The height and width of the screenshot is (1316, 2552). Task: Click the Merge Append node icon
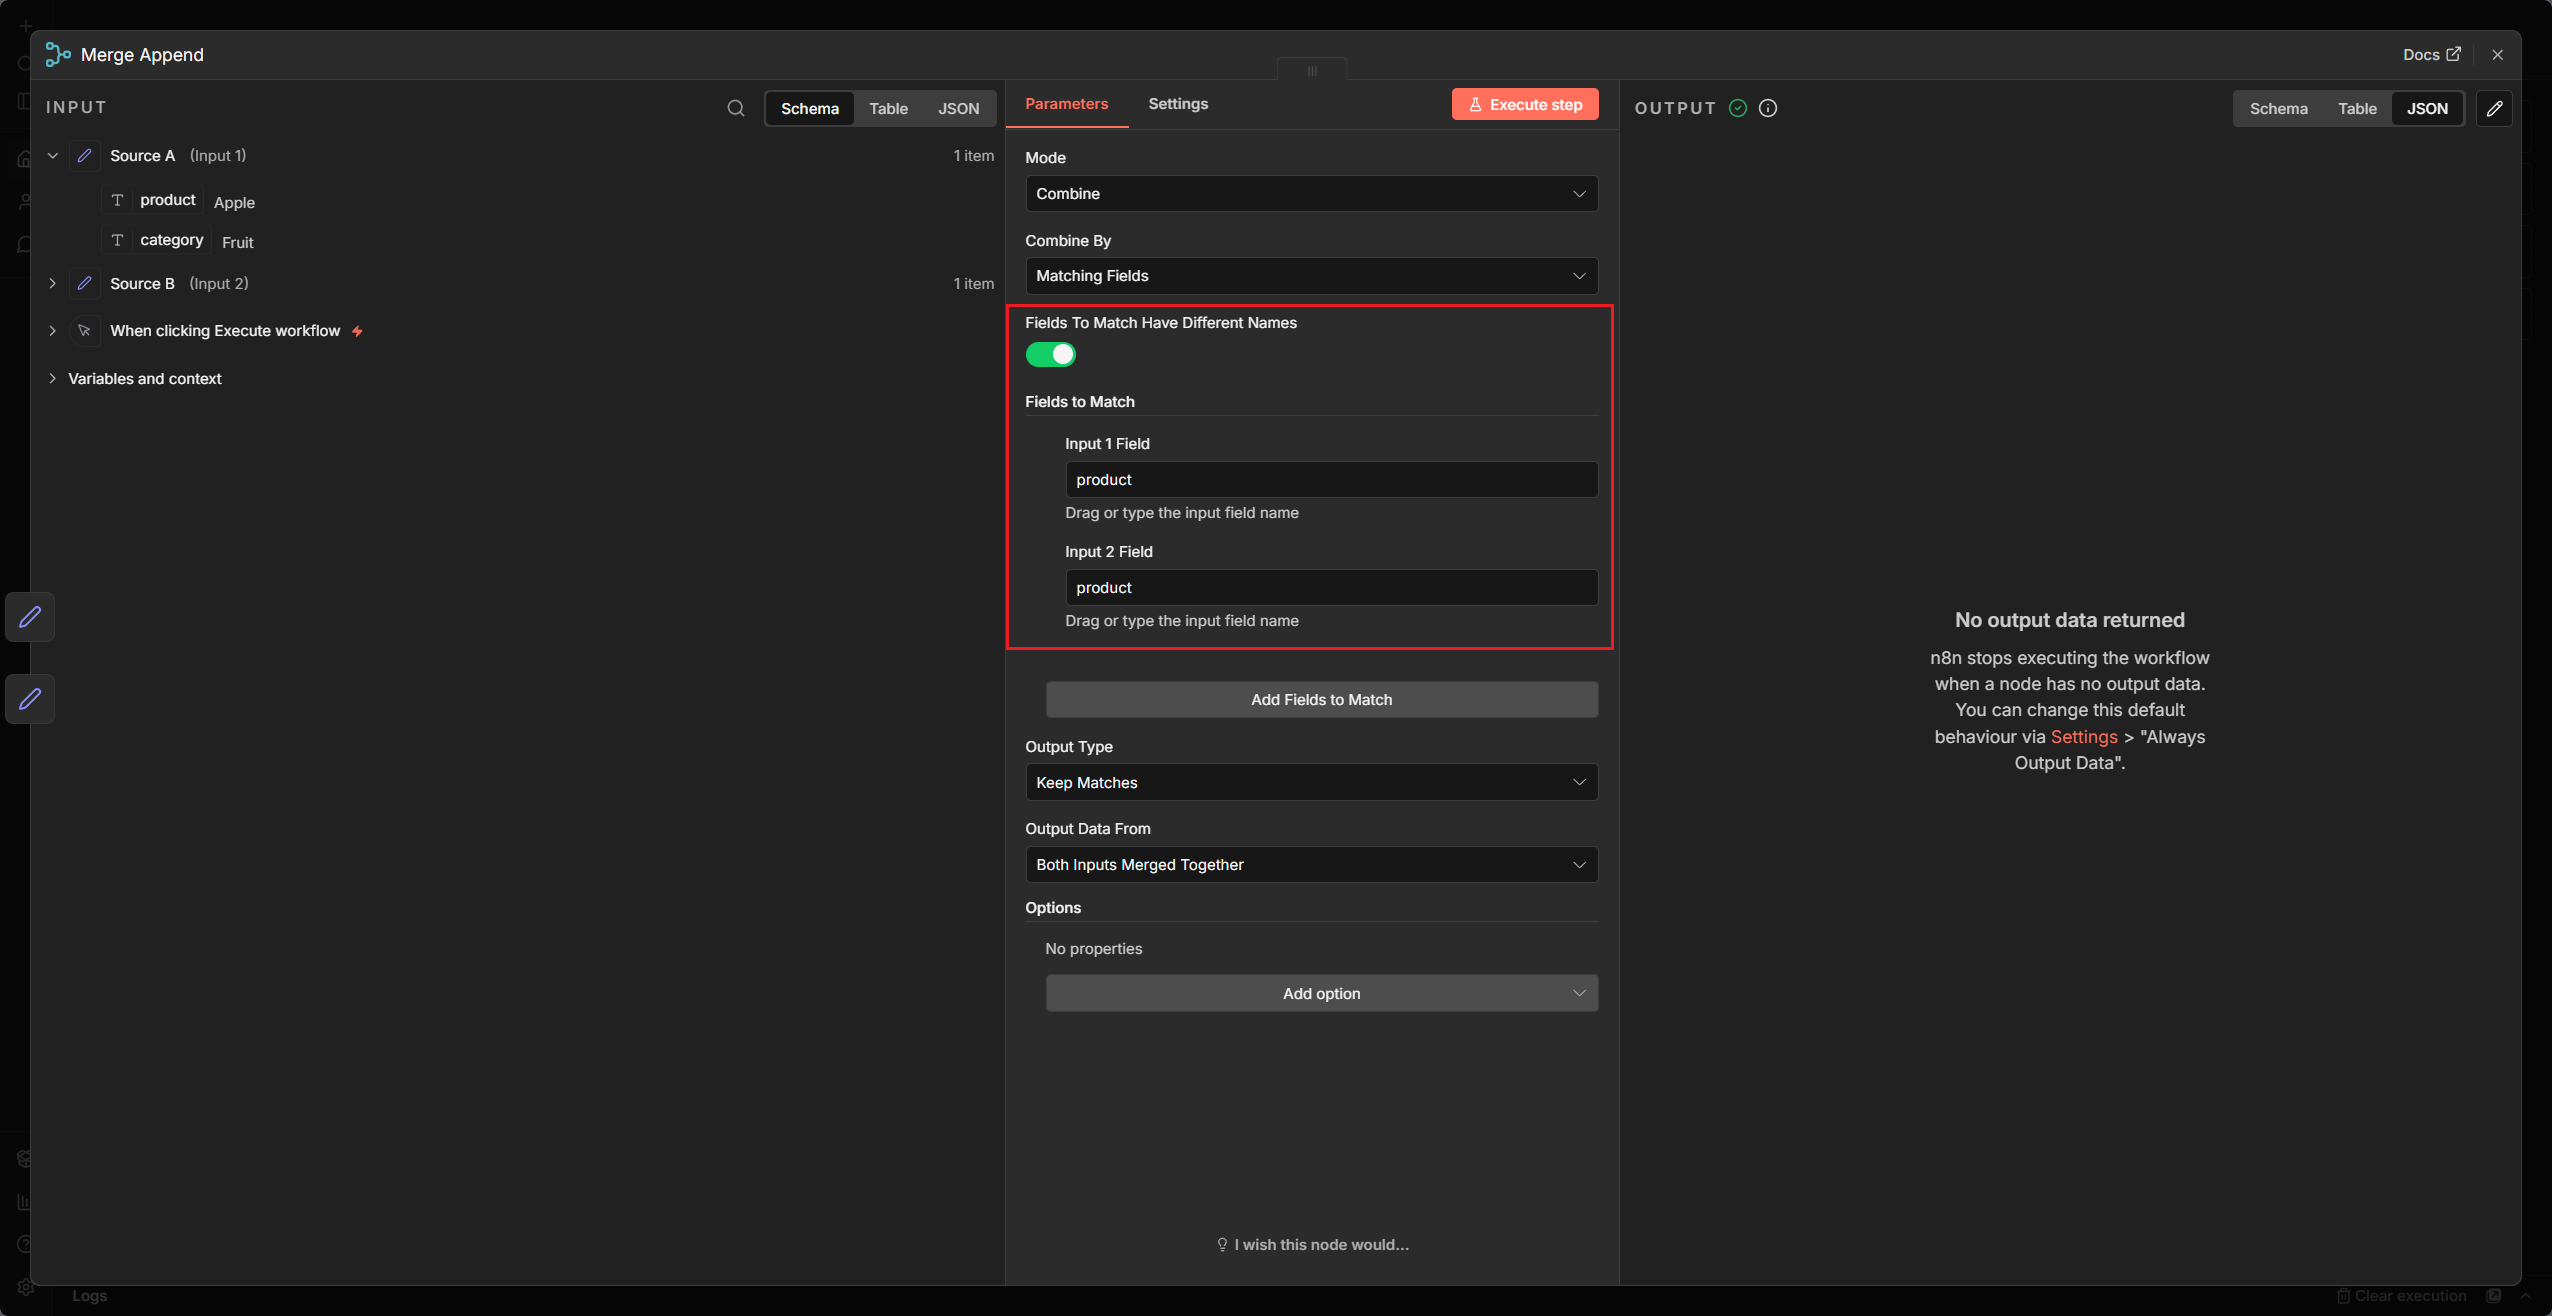(x=58, y=55)
